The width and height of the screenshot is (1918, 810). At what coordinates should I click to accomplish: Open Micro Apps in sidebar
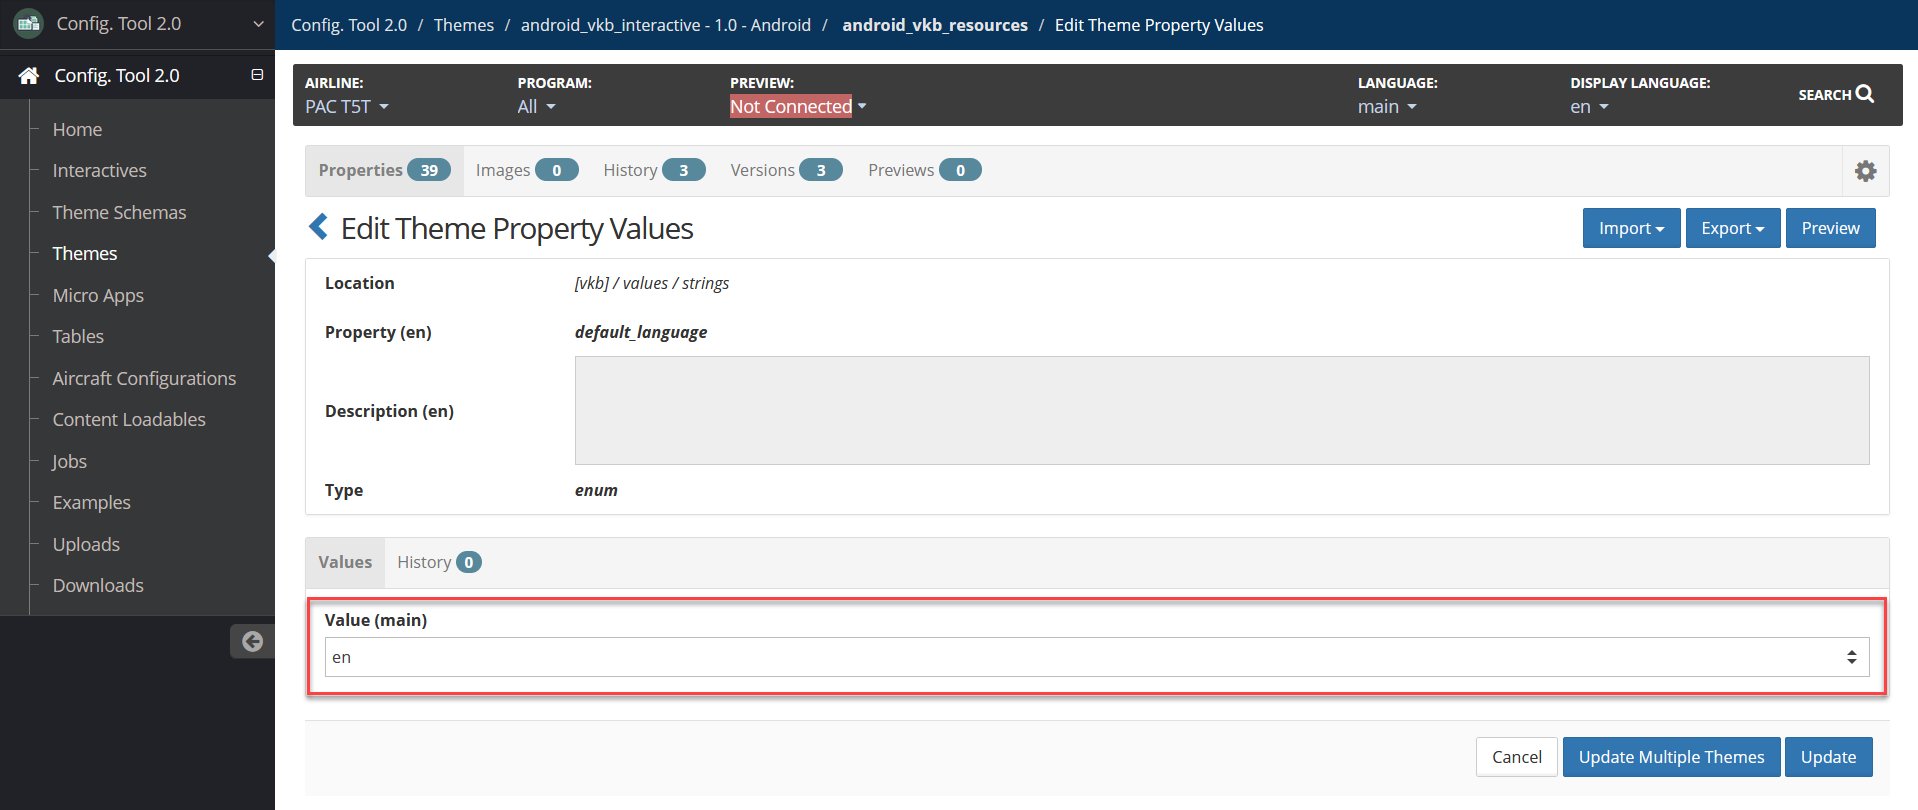(x=98, y=295)
